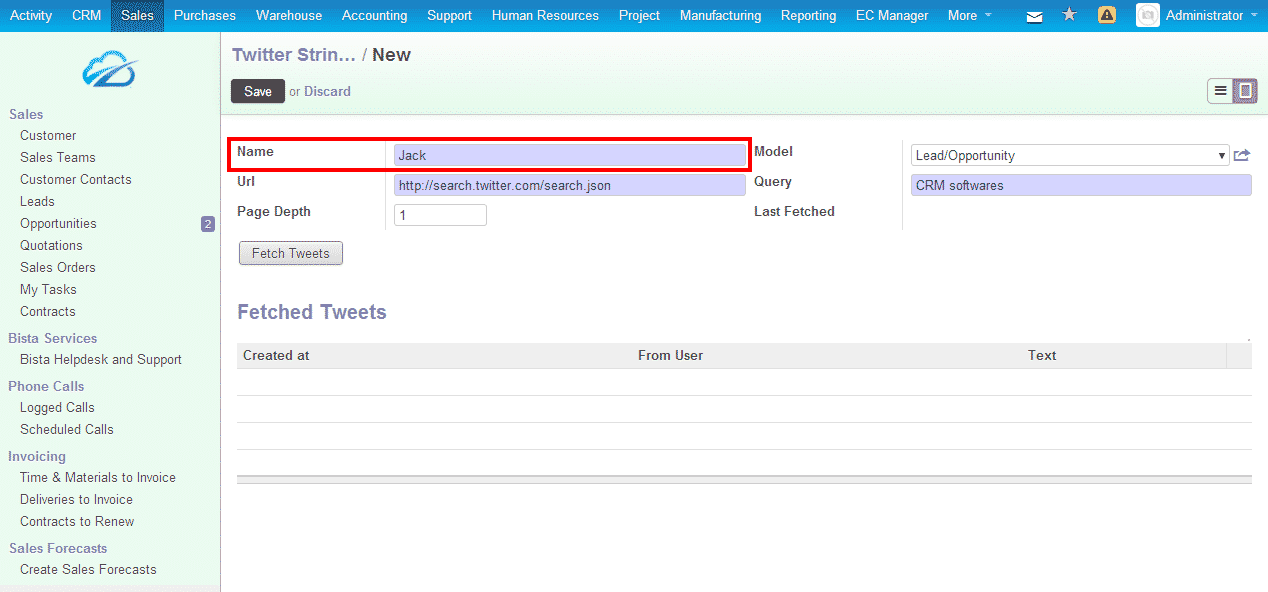
Task: Click the Opportunities count badge
Action: tap(208, 224)
